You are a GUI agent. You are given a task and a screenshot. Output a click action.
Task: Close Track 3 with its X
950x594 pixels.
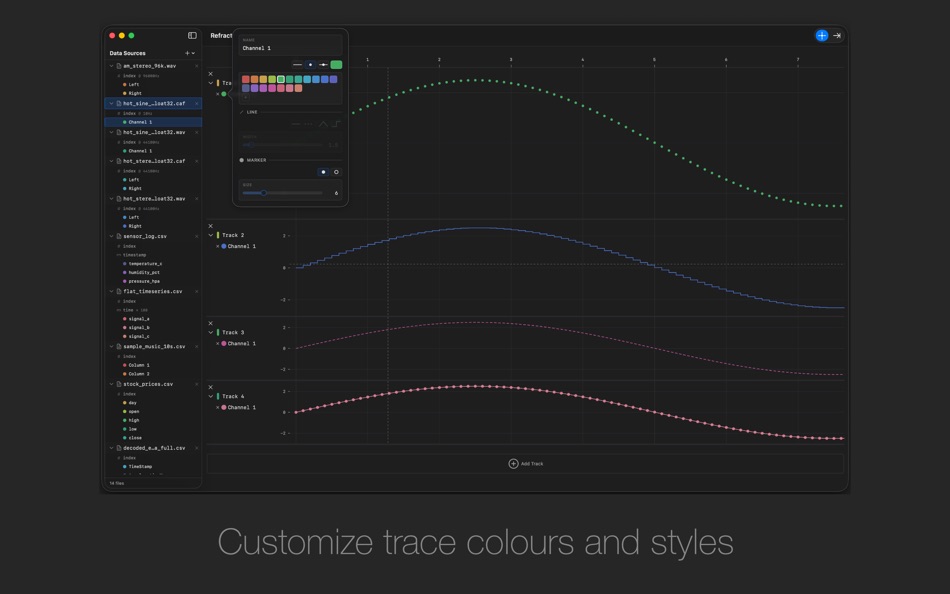click(x=211, y=324)
